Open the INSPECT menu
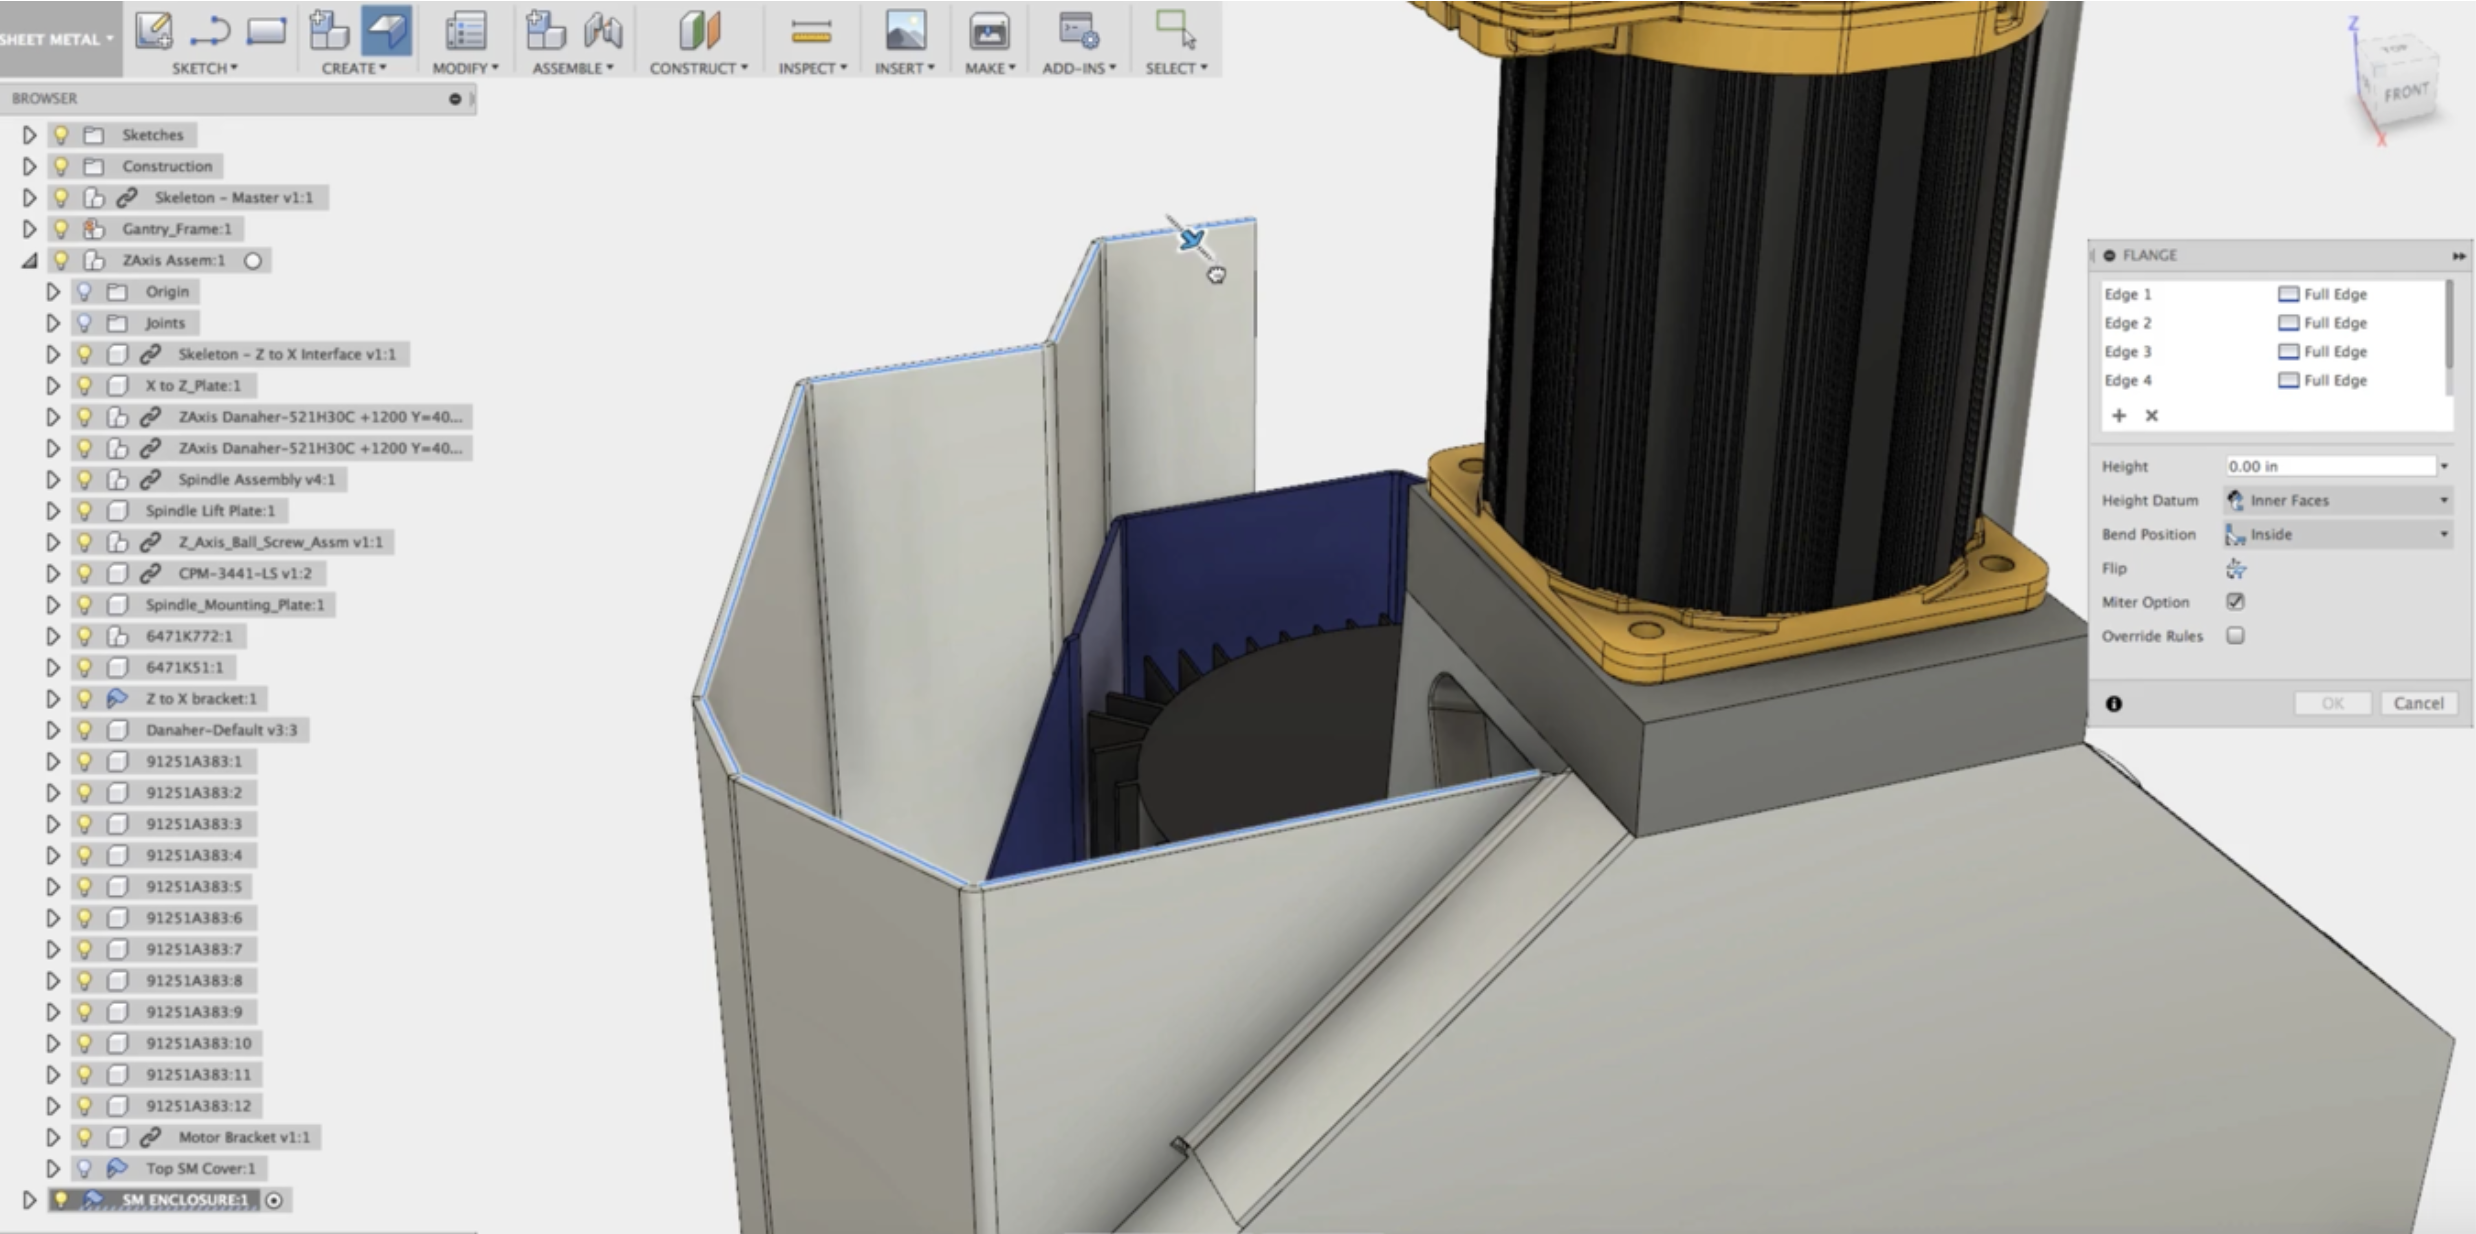The height and width of the screenshot is (1234, 2476). (x=813, y=68)
